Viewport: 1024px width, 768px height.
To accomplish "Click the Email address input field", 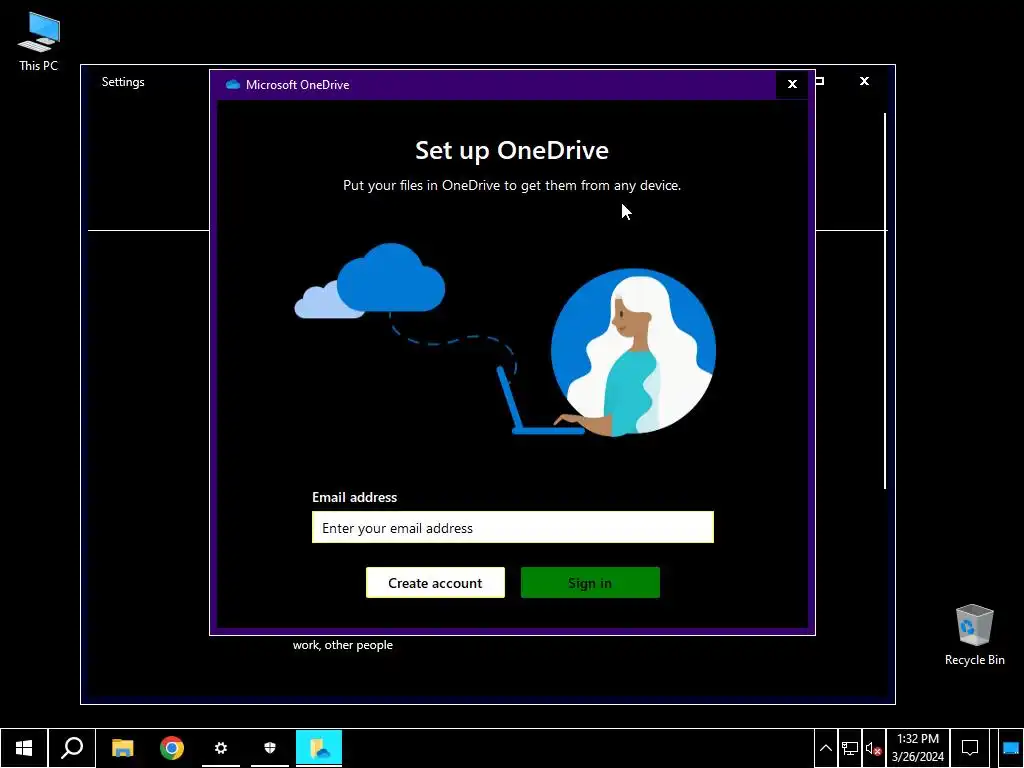I will pos(513,527).
